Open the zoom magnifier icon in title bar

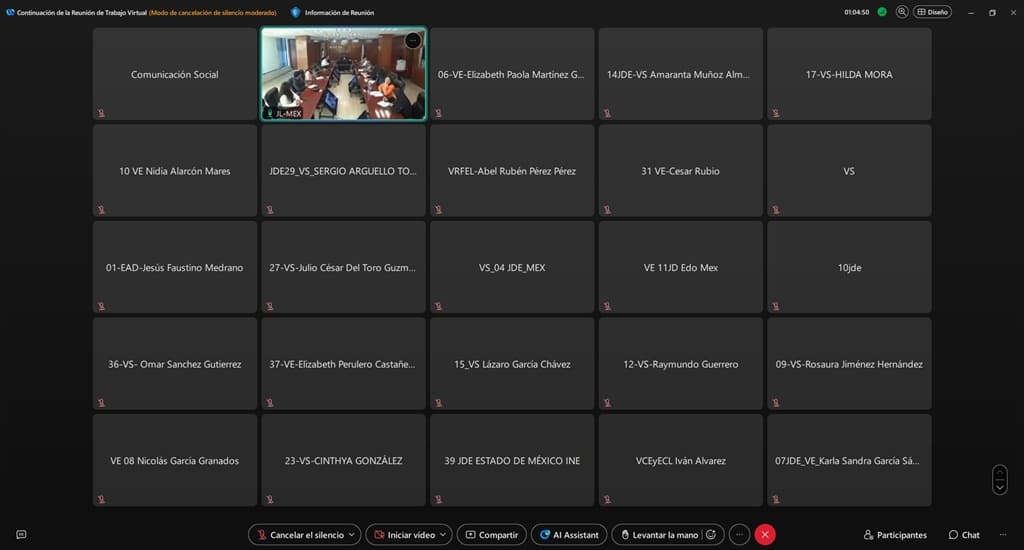click(902, 12)
